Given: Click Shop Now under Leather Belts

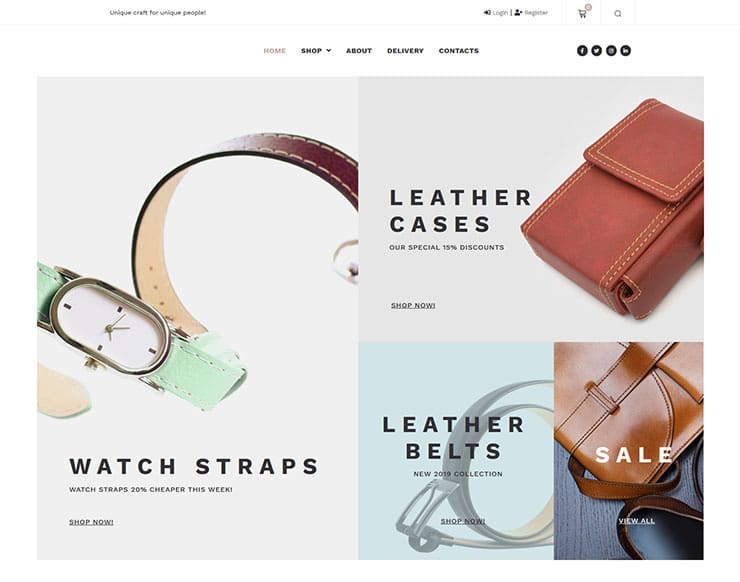Looking at the screenshot, I should click(x=462, y=521).
